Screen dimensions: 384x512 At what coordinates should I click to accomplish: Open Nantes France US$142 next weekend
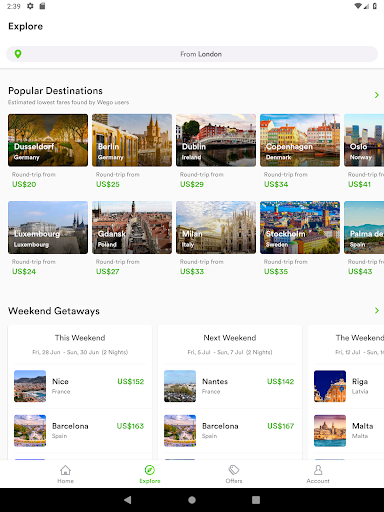click(x=230, y=386)
